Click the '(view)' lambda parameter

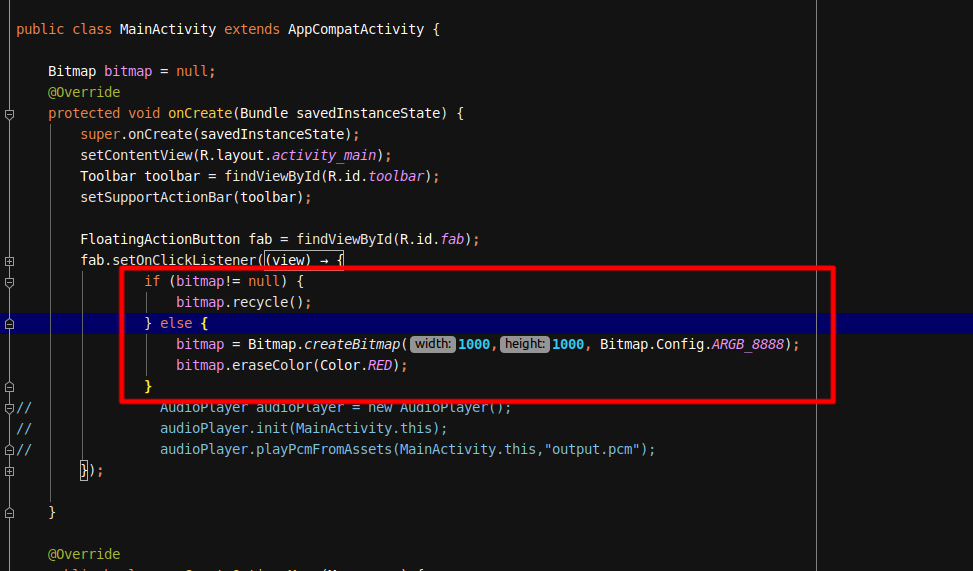(288, 261)
